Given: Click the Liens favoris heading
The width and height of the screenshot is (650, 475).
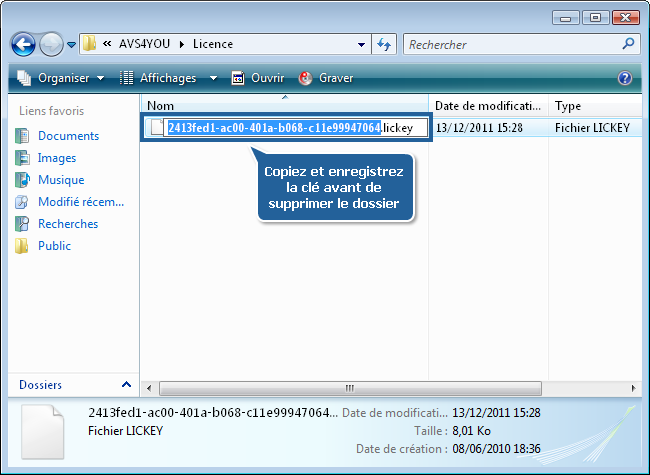Looking at the screenshot, I should [51, 111].
